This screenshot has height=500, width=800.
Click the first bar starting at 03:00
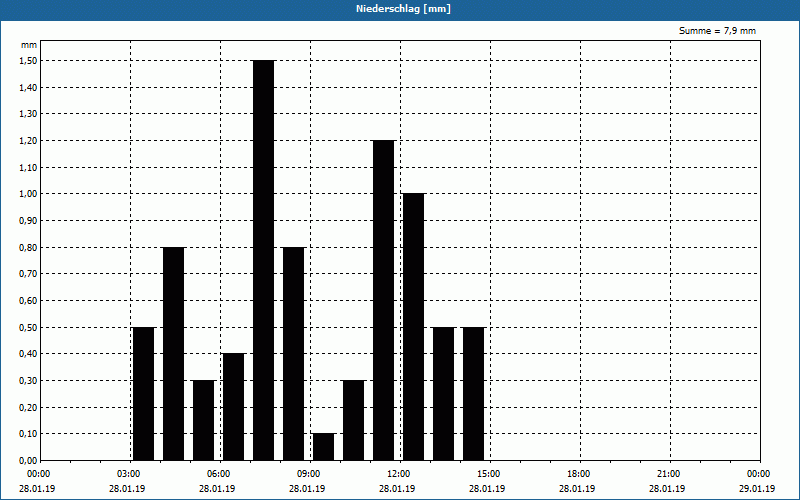click(x=143, y=393)
